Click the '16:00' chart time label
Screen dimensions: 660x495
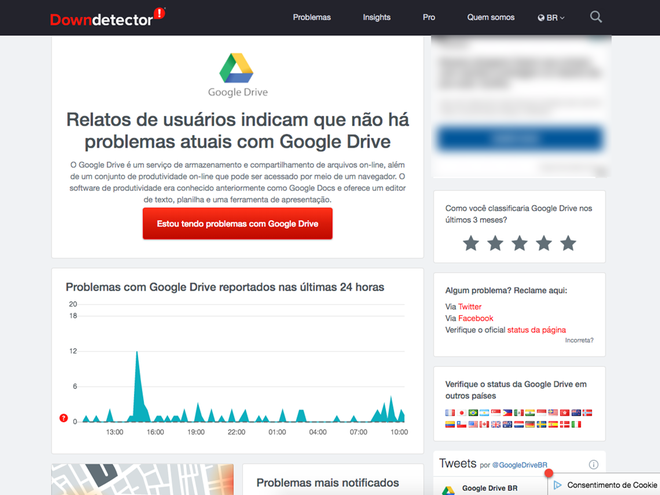coord(155,432)
